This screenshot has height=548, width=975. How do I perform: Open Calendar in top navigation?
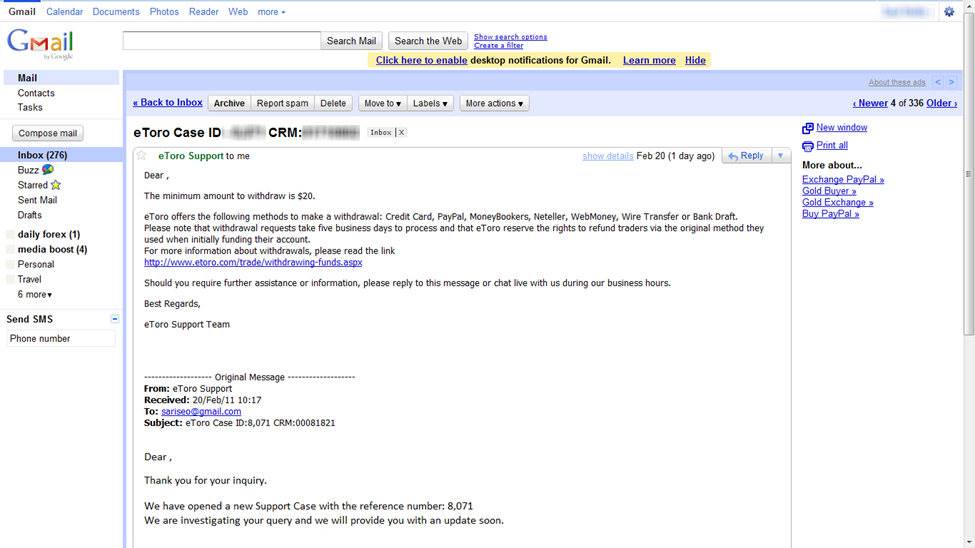(64, 12)
